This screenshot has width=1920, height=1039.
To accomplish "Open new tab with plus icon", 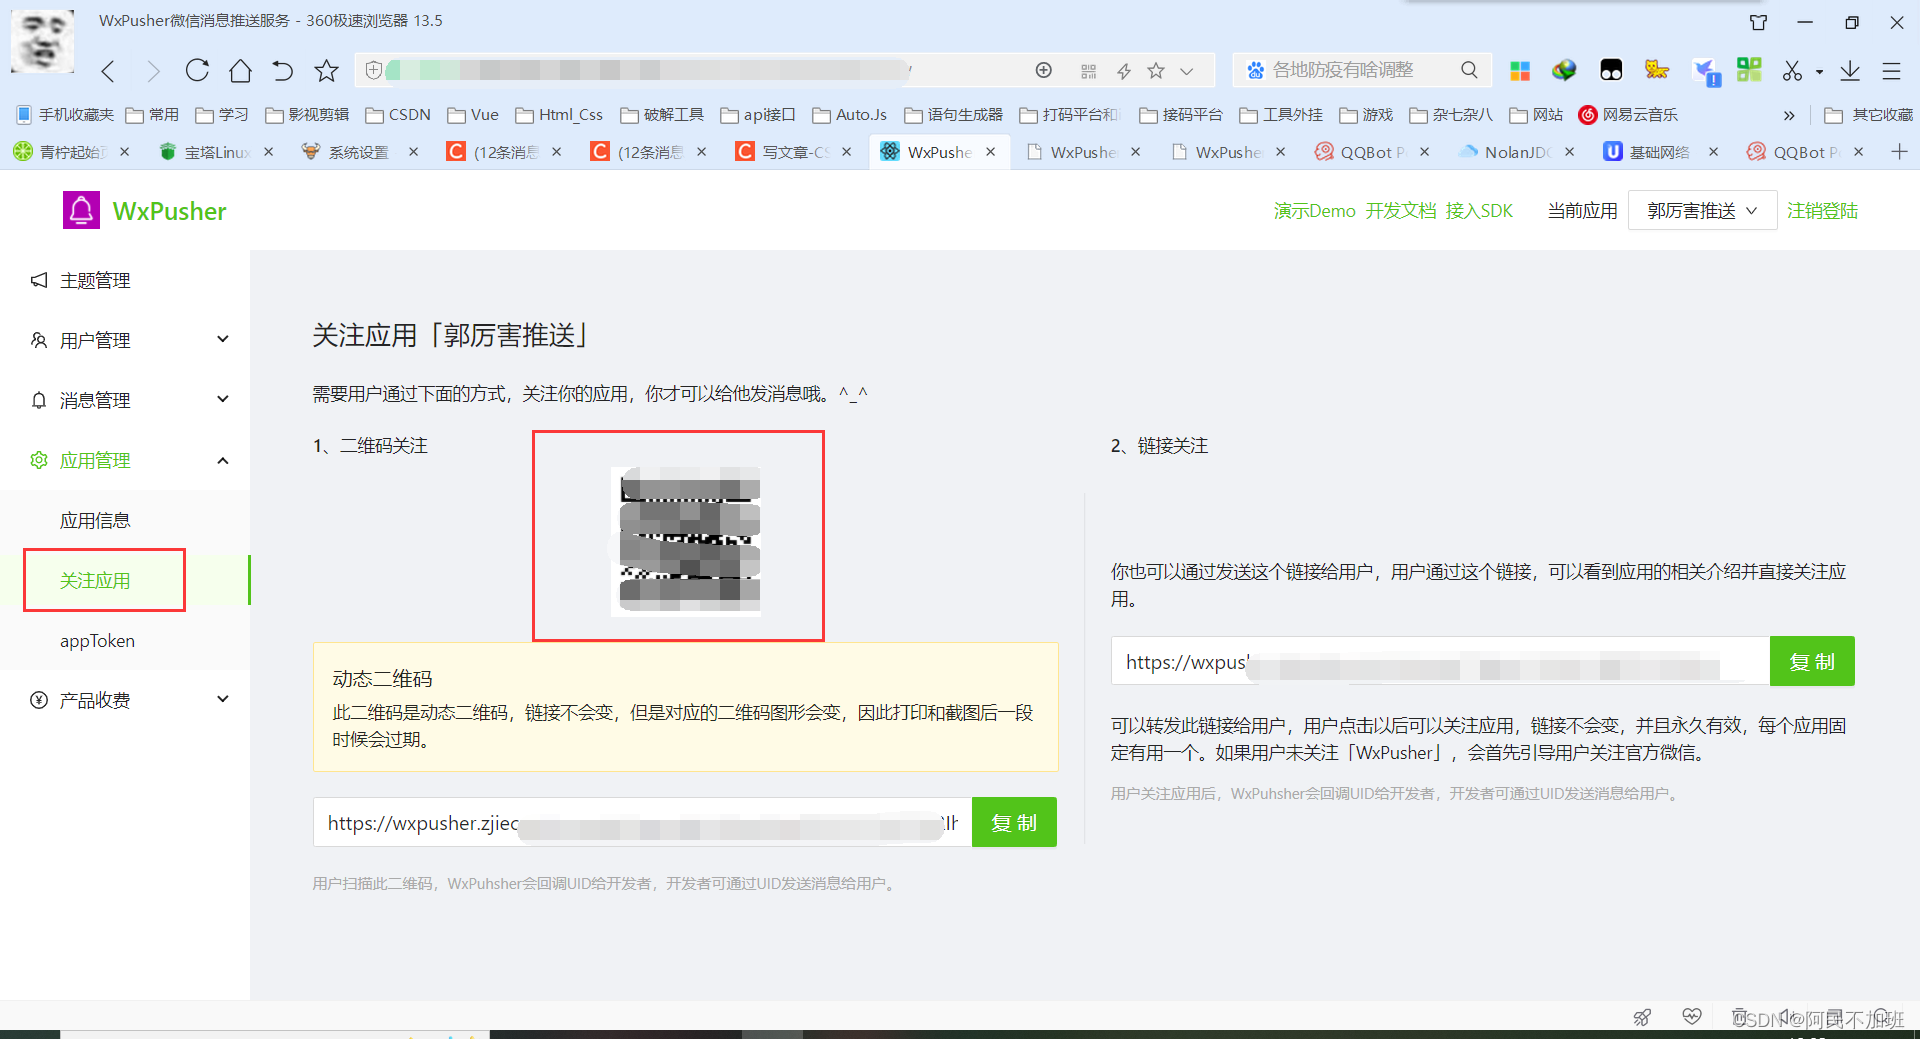I will tap(1900, 151).
